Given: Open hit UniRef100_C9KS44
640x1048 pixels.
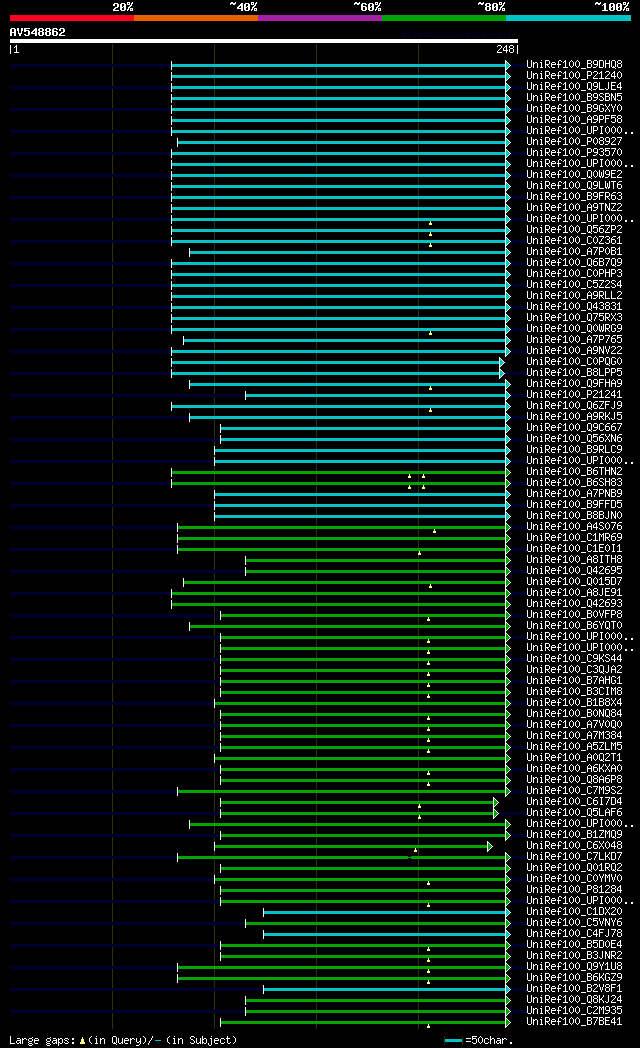Looking at the screenshot, I should [574, 658].
